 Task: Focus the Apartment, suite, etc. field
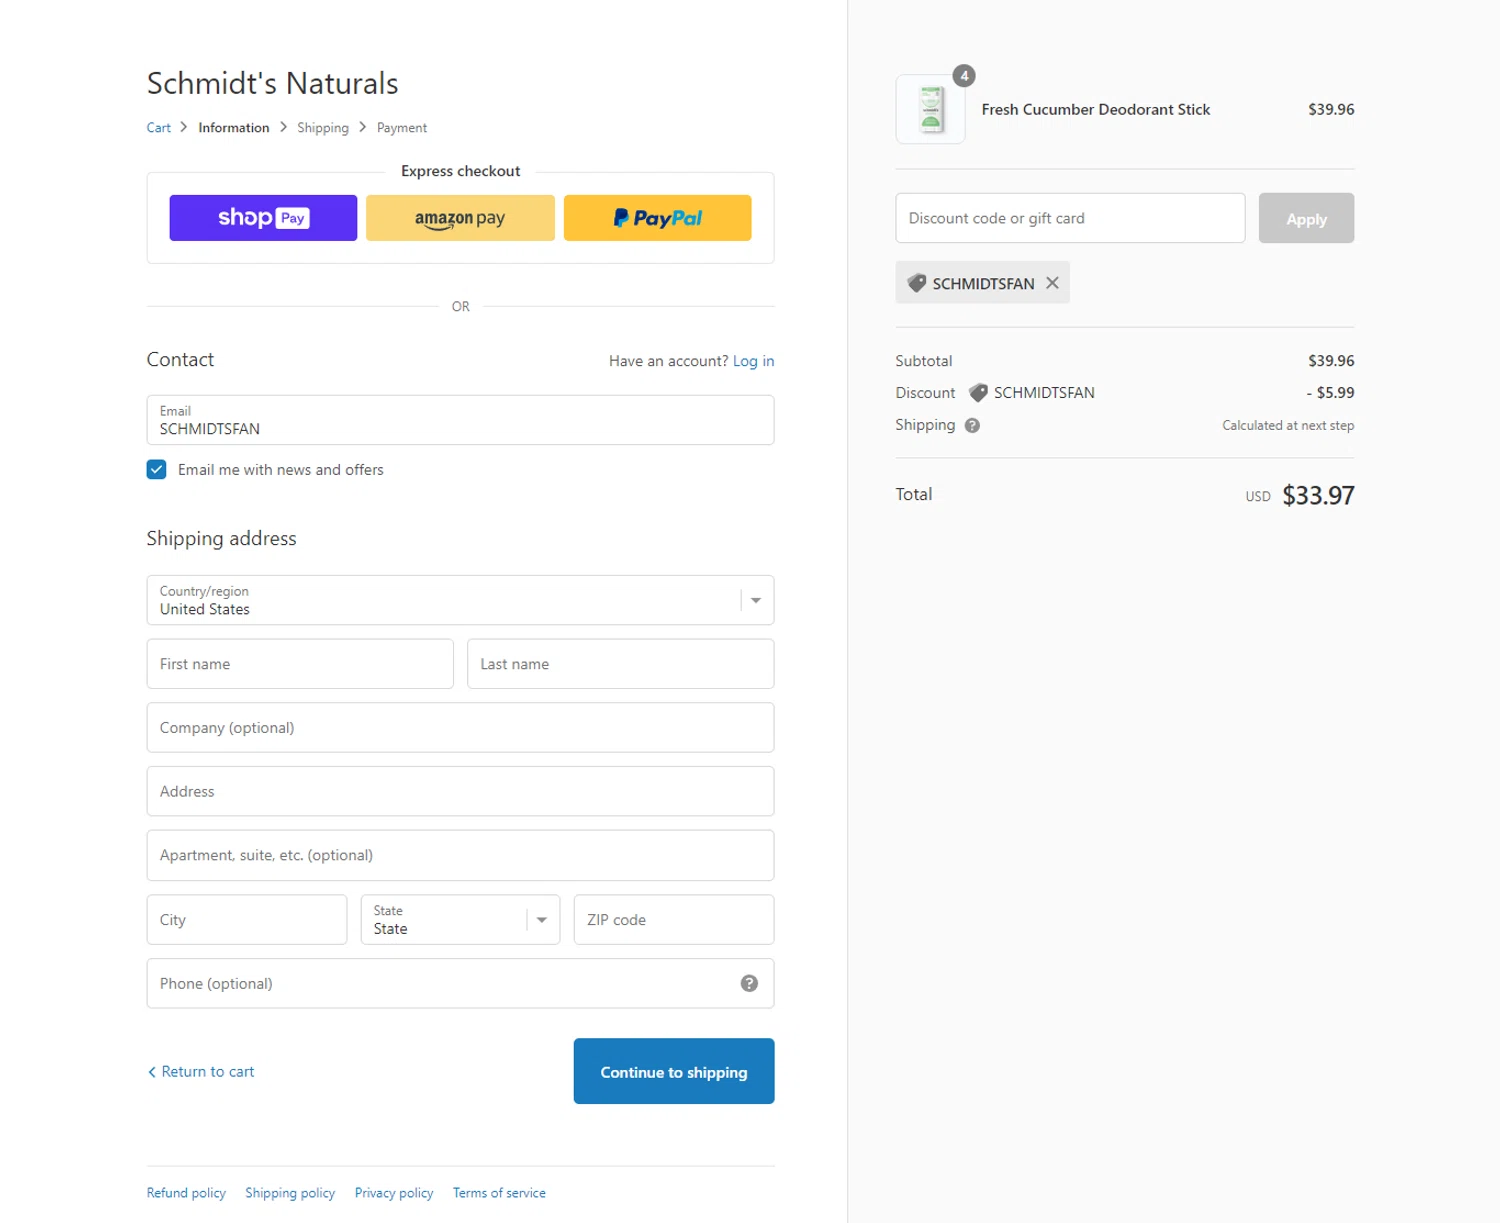460,855
